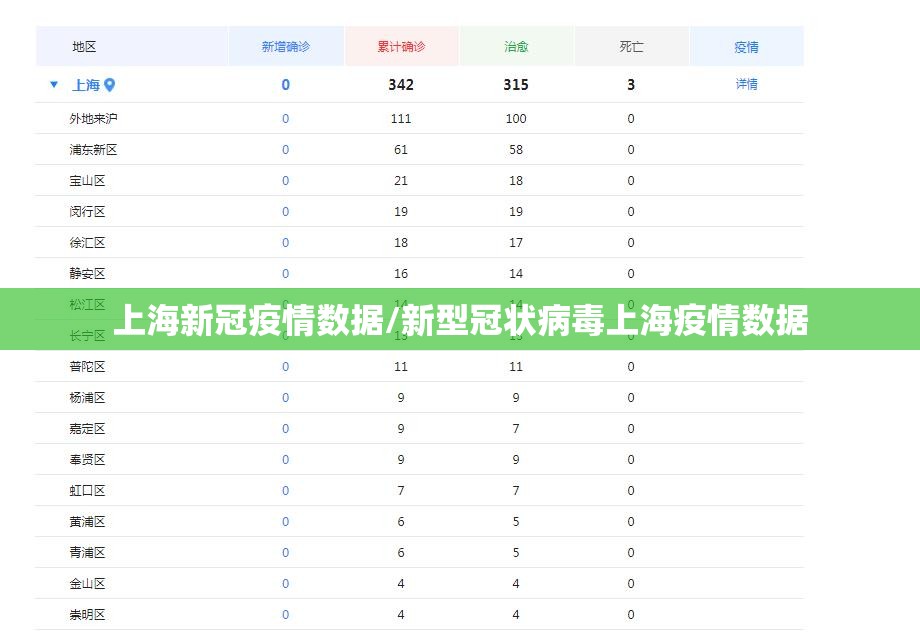Click the 上海 region name
Image resolution: width=920 pixels, height=639 pixels.
(86, 85)
